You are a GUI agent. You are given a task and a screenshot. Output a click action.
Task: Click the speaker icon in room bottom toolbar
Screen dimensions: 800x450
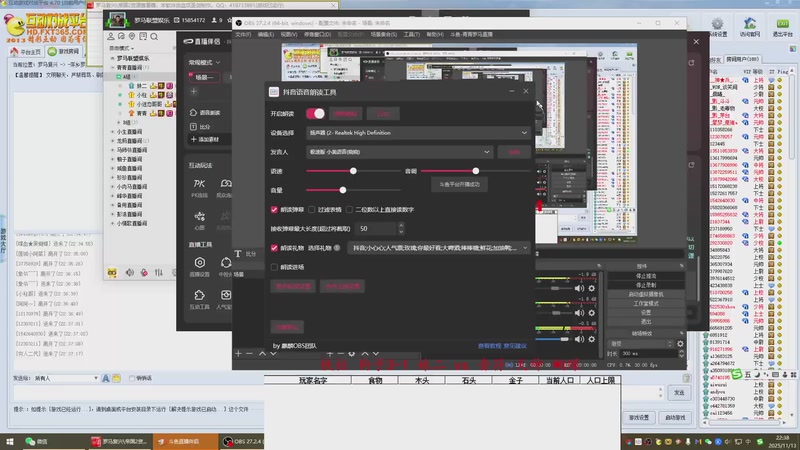[x=130, y=273]
